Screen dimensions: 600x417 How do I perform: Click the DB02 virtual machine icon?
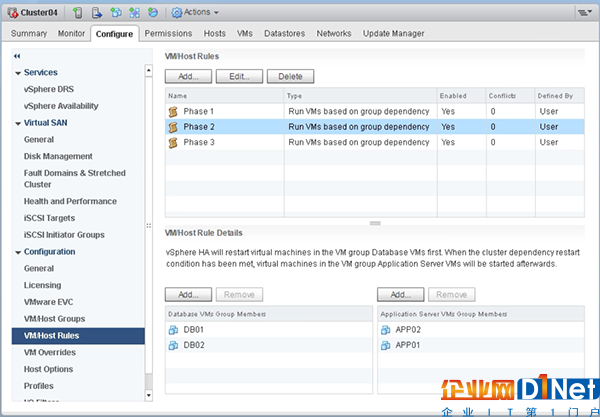coord(173,345)
